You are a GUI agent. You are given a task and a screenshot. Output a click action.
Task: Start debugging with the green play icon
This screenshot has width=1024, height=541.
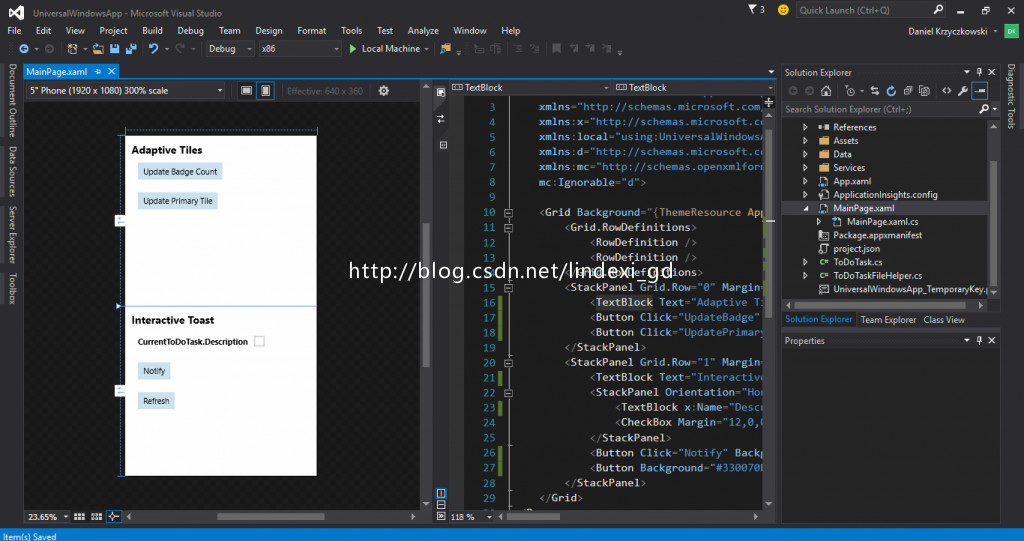tap(353, 49)
